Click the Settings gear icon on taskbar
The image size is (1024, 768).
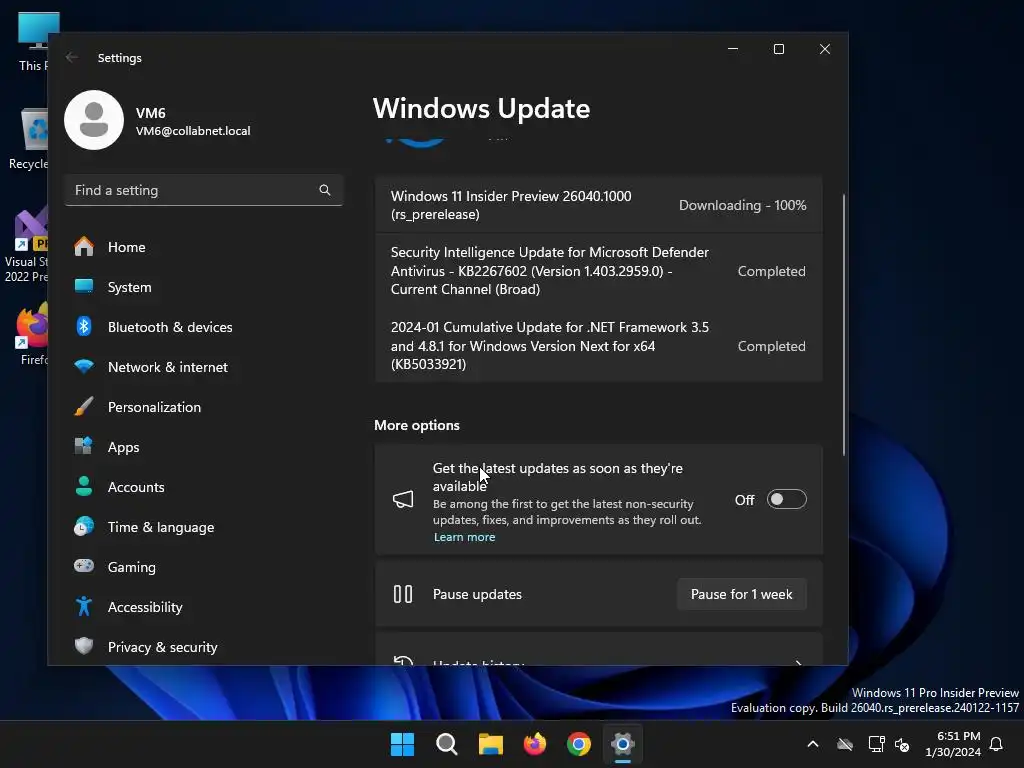pos(623,744)
